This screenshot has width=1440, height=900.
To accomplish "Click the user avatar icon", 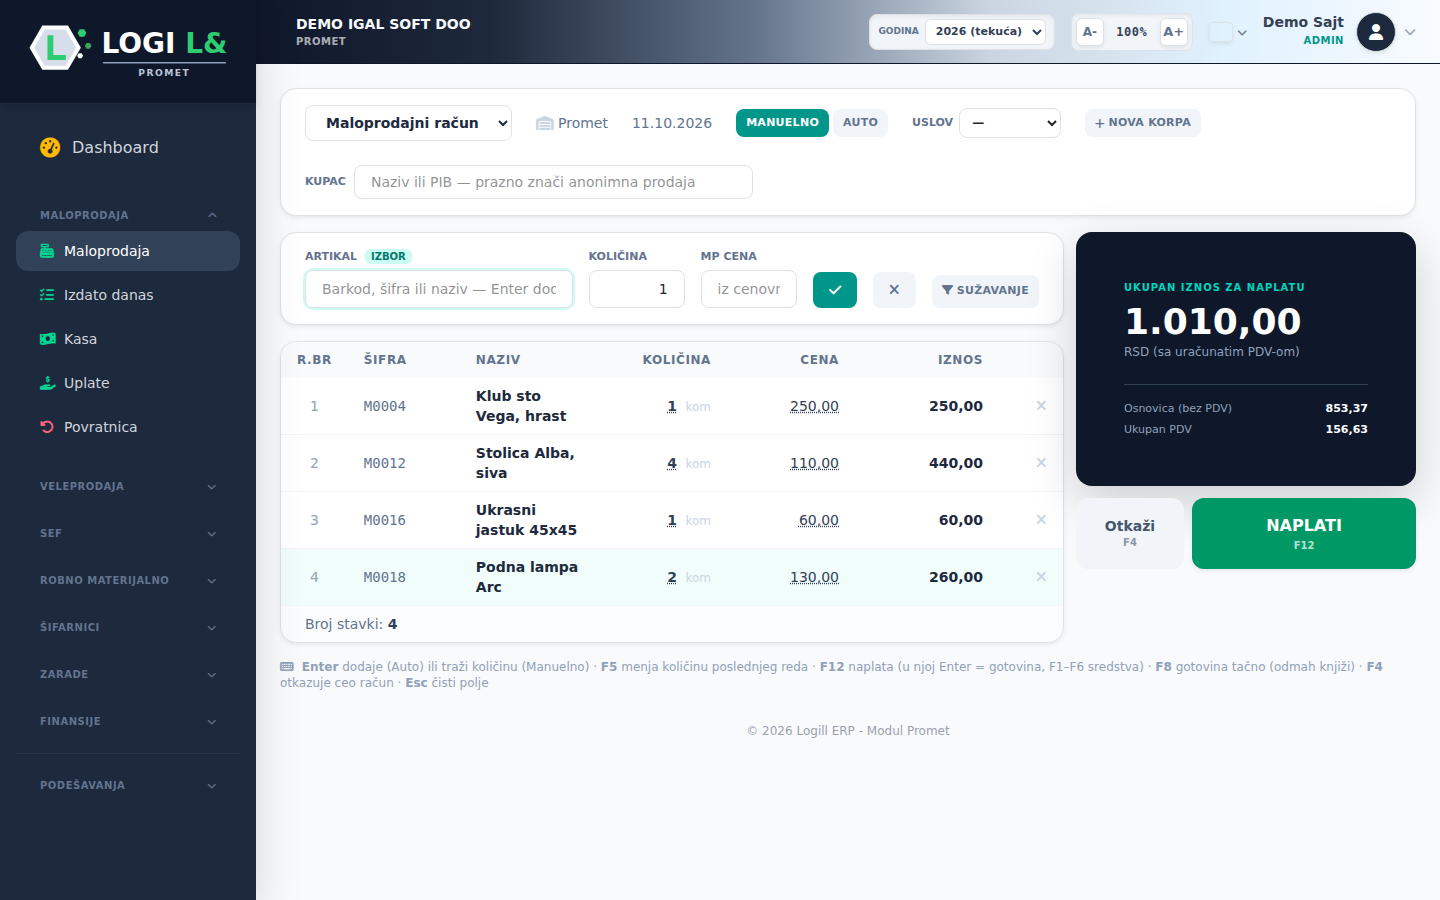I will point(1376,32).
